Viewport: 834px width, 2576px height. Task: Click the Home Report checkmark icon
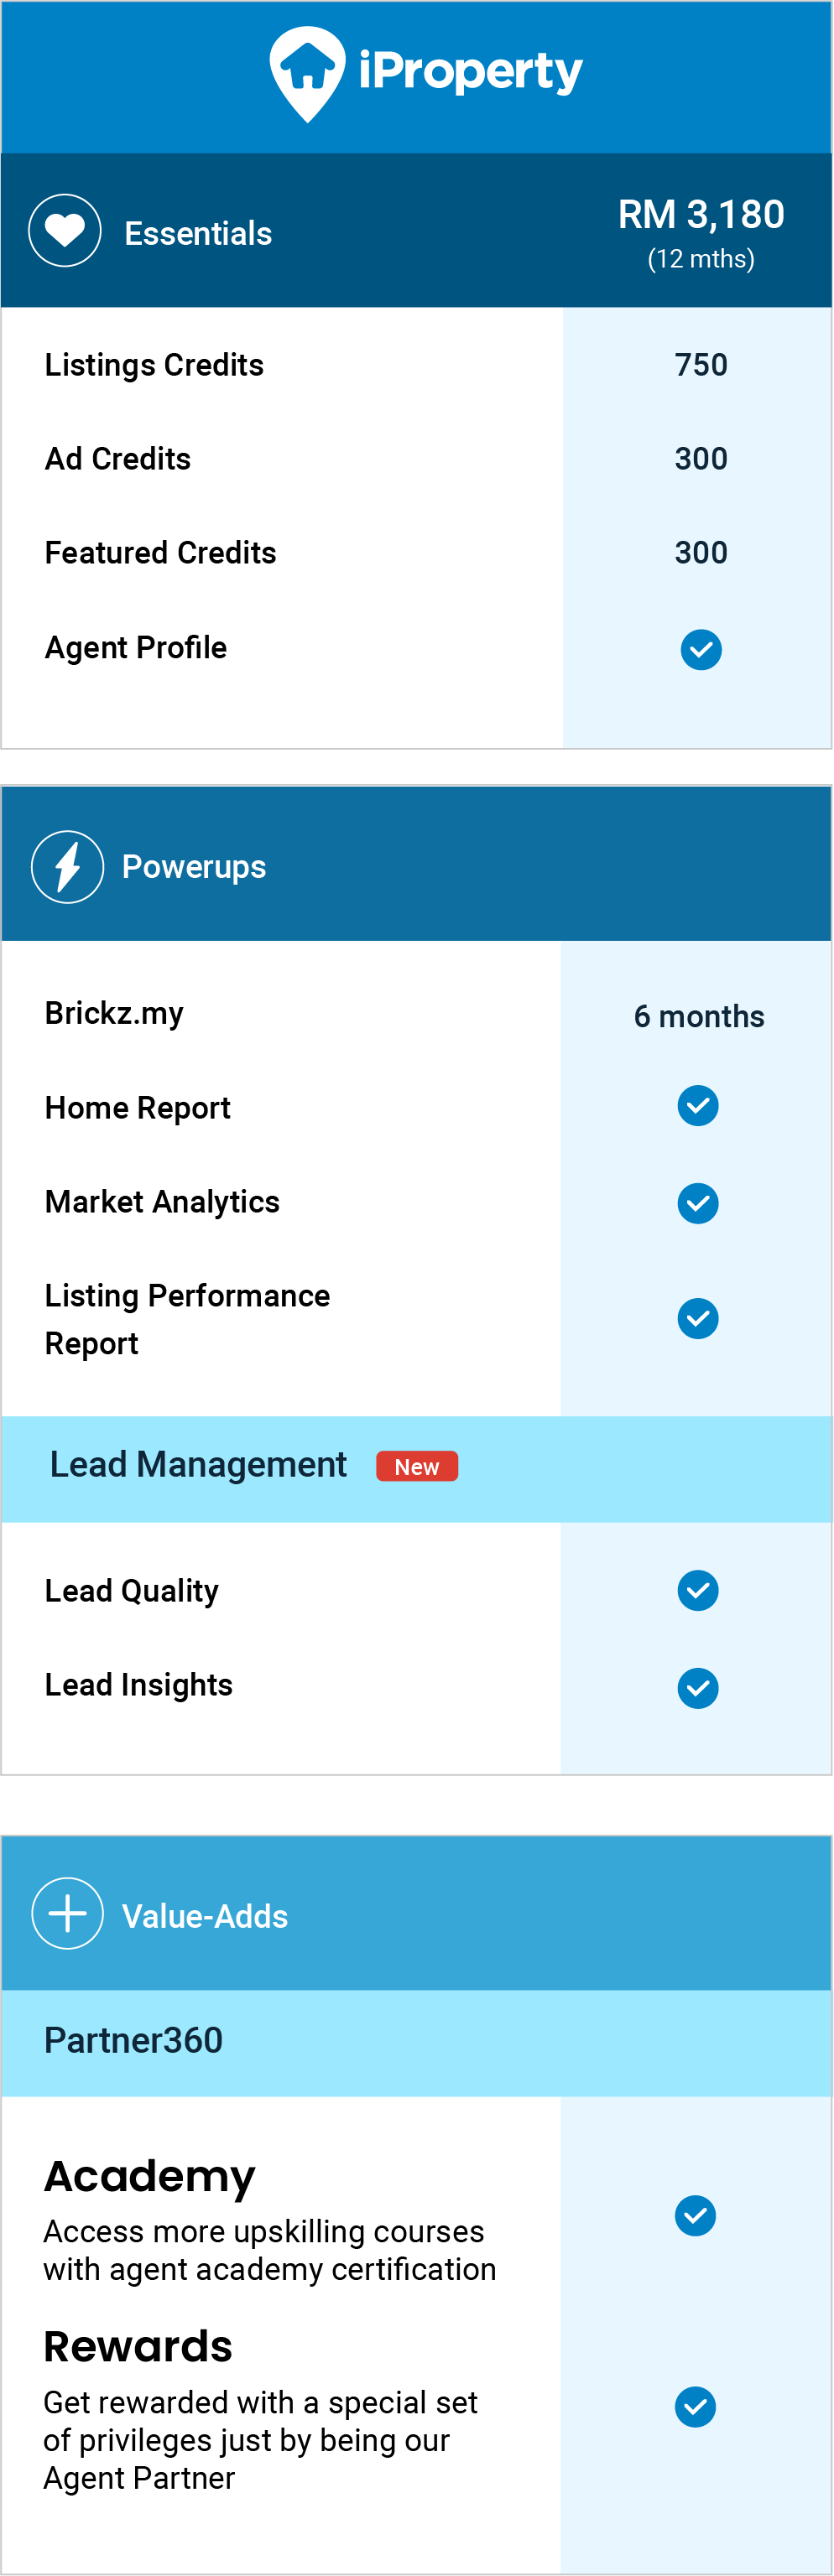click(x=698, y=1106)
